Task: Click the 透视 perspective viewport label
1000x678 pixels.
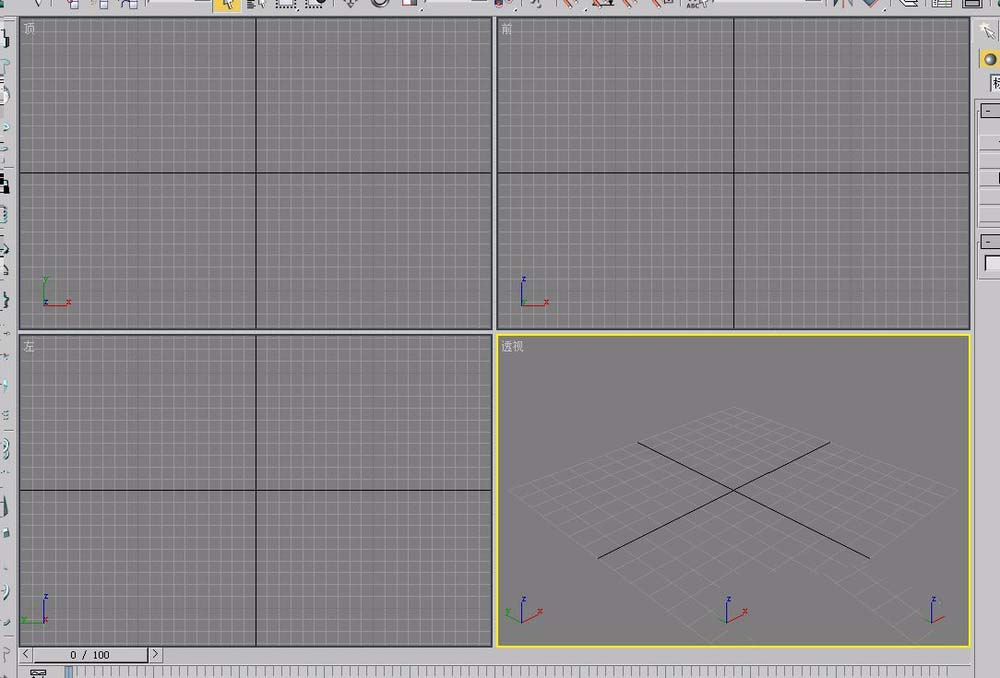Action: 512,346
